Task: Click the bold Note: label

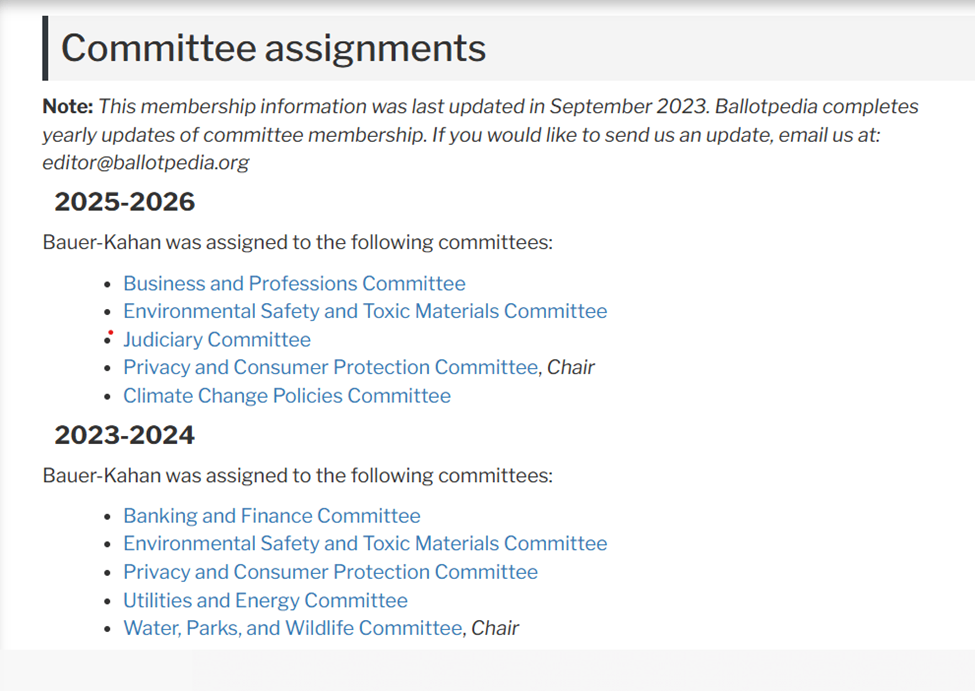Action: pyautogui.click(x=68, y=106)
